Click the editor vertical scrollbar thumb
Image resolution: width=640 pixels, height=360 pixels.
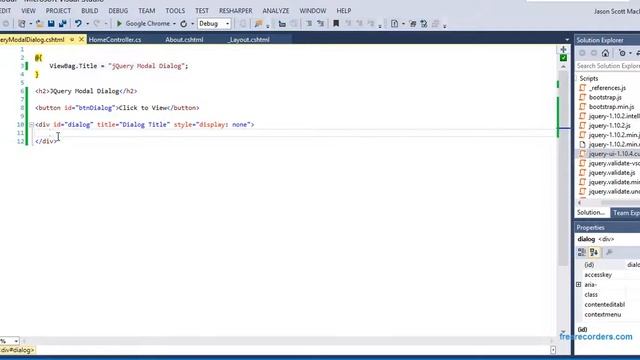564,169
